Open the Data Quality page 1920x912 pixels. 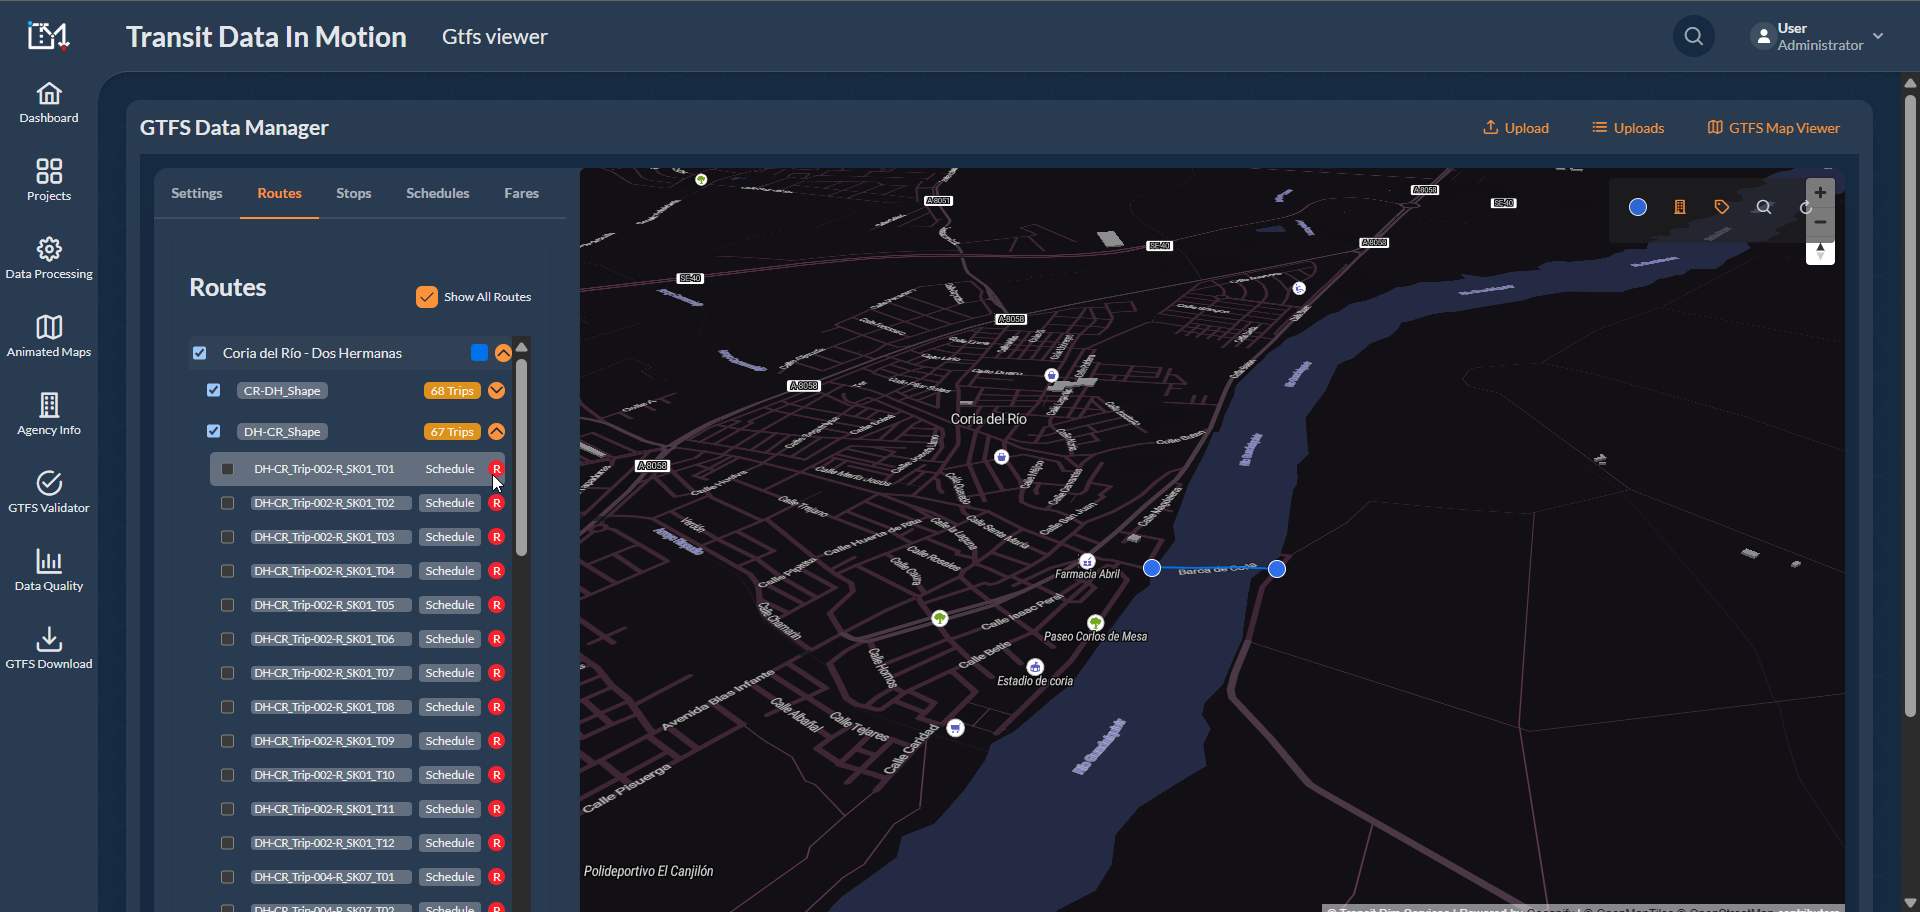(x=49, y=570)
